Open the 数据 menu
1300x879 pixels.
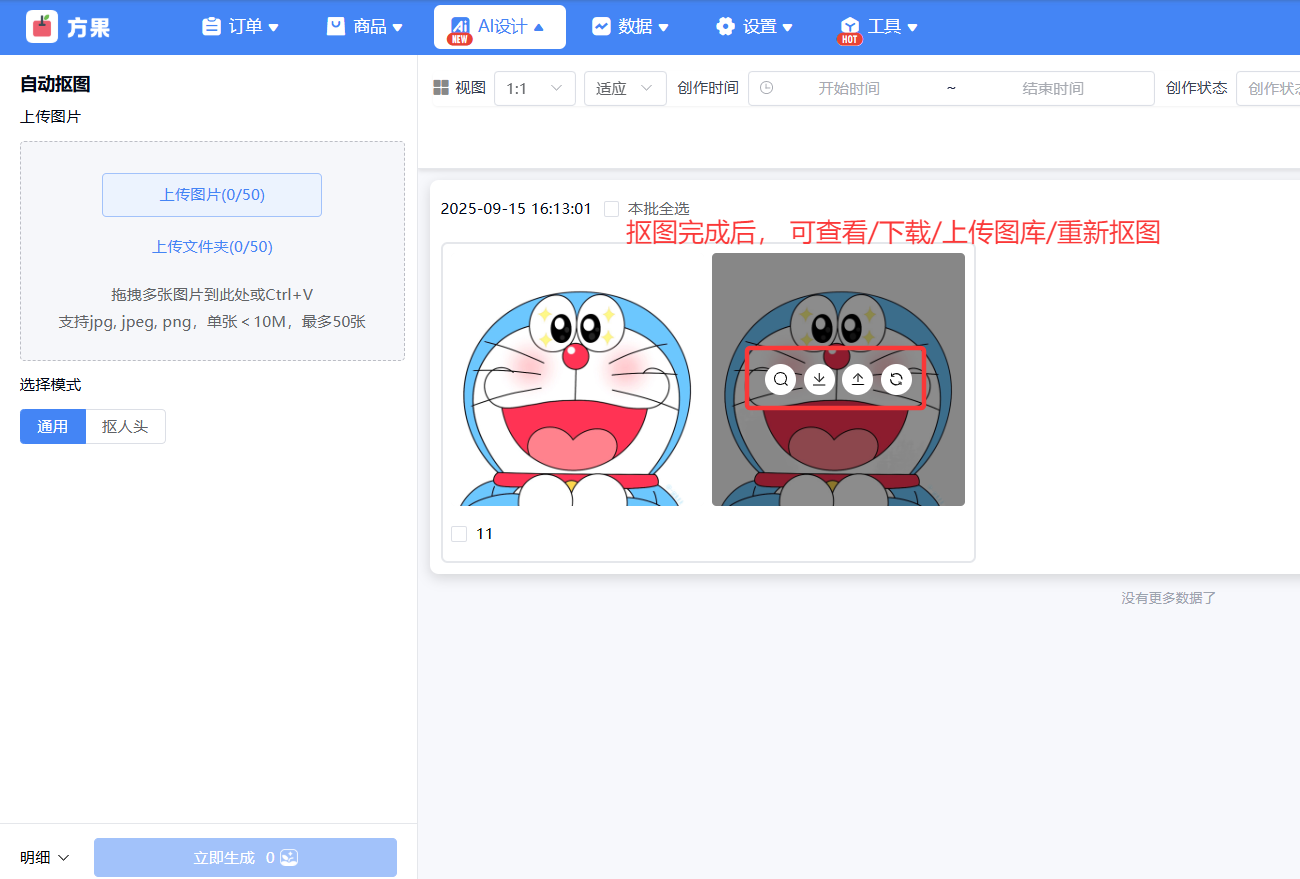point(630,27)
